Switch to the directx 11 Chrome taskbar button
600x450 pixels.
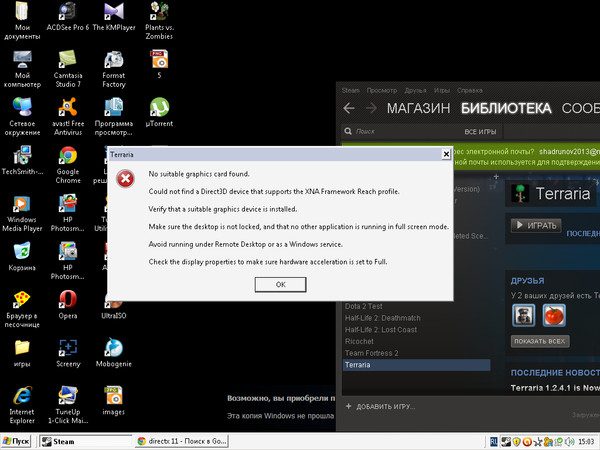pyautogui.click(x=181, y=441)
